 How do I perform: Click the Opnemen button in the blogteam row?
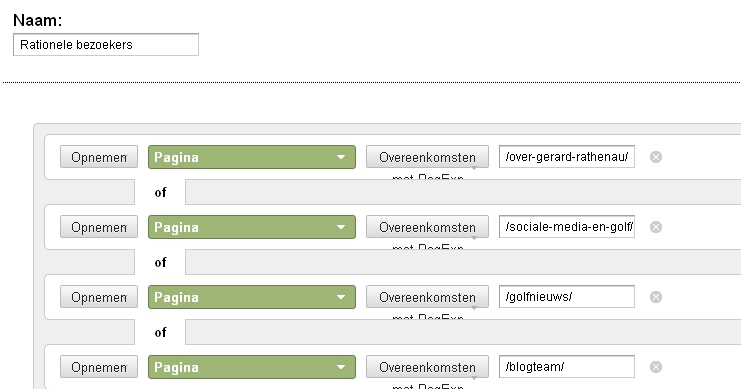pyautogui.click(x=99, y=367)
